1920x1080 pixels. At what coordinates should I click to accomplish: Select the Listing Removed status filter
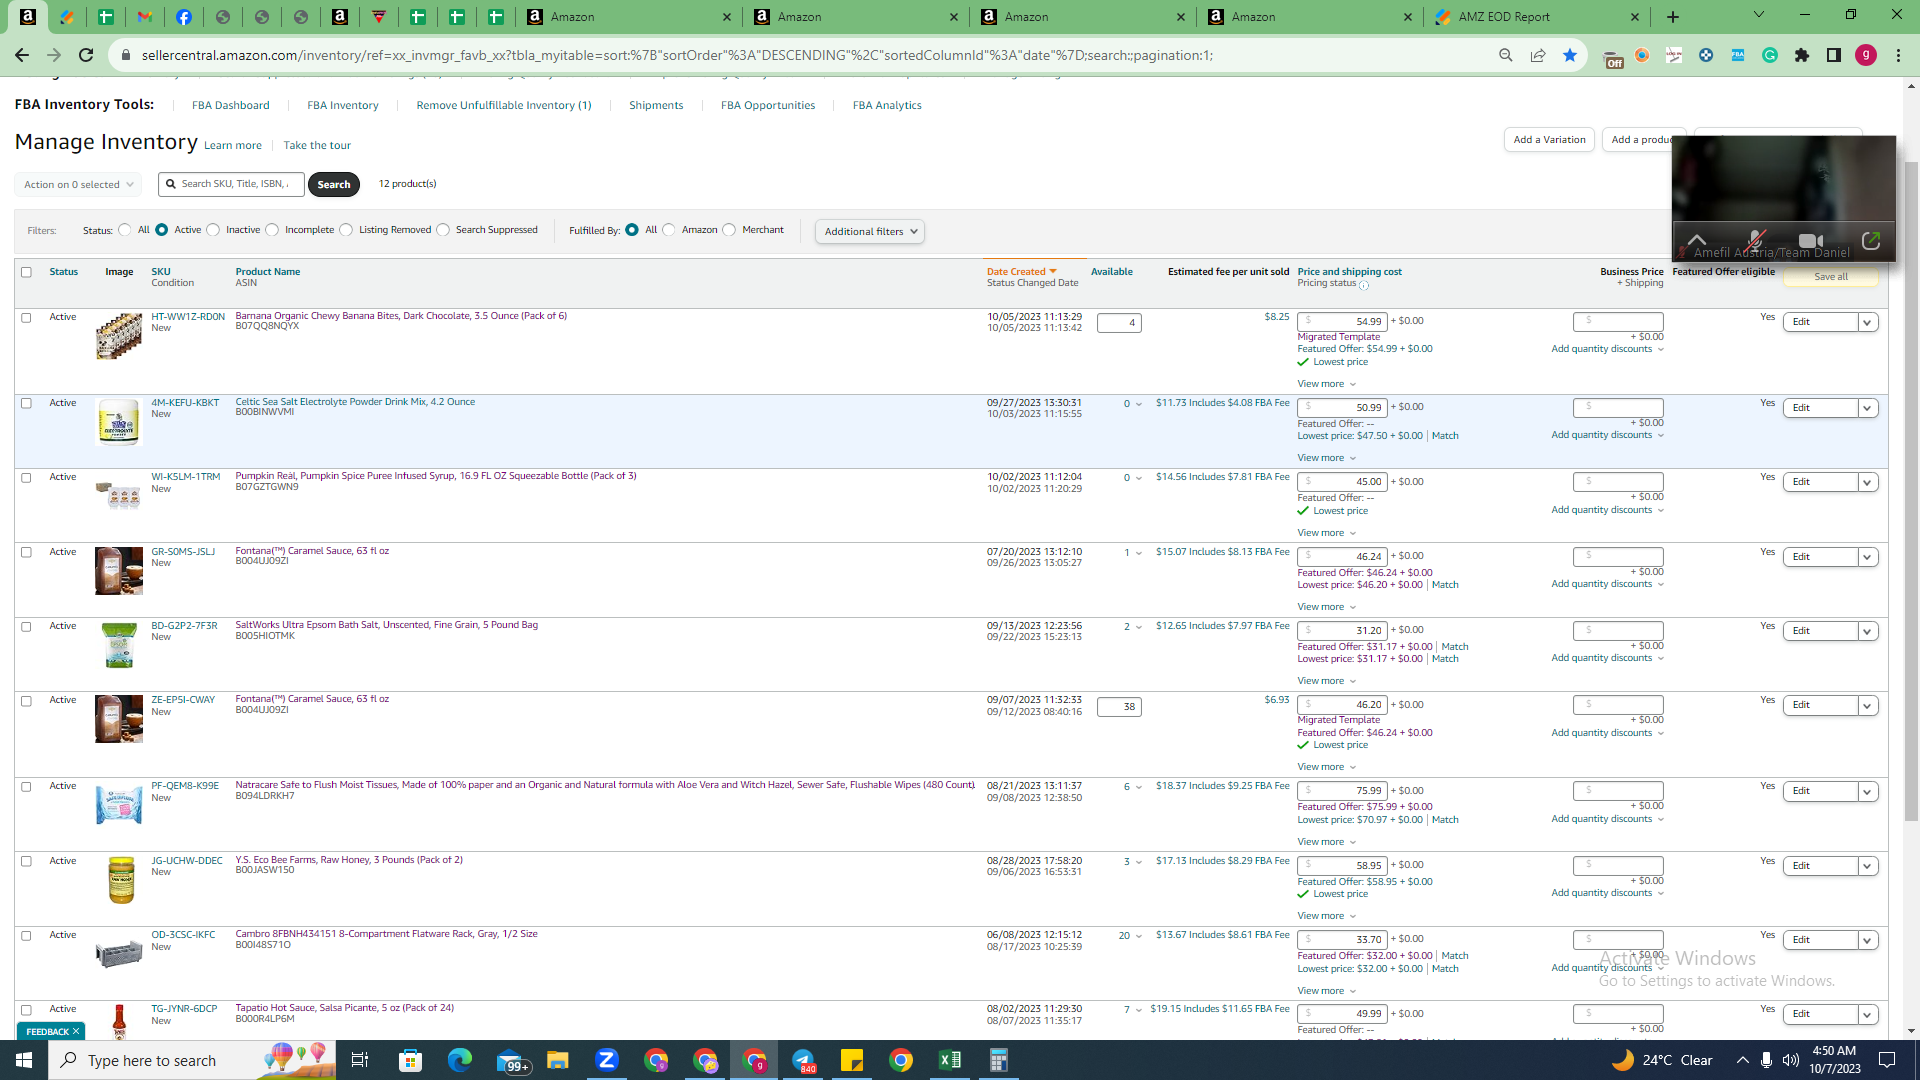346,230
